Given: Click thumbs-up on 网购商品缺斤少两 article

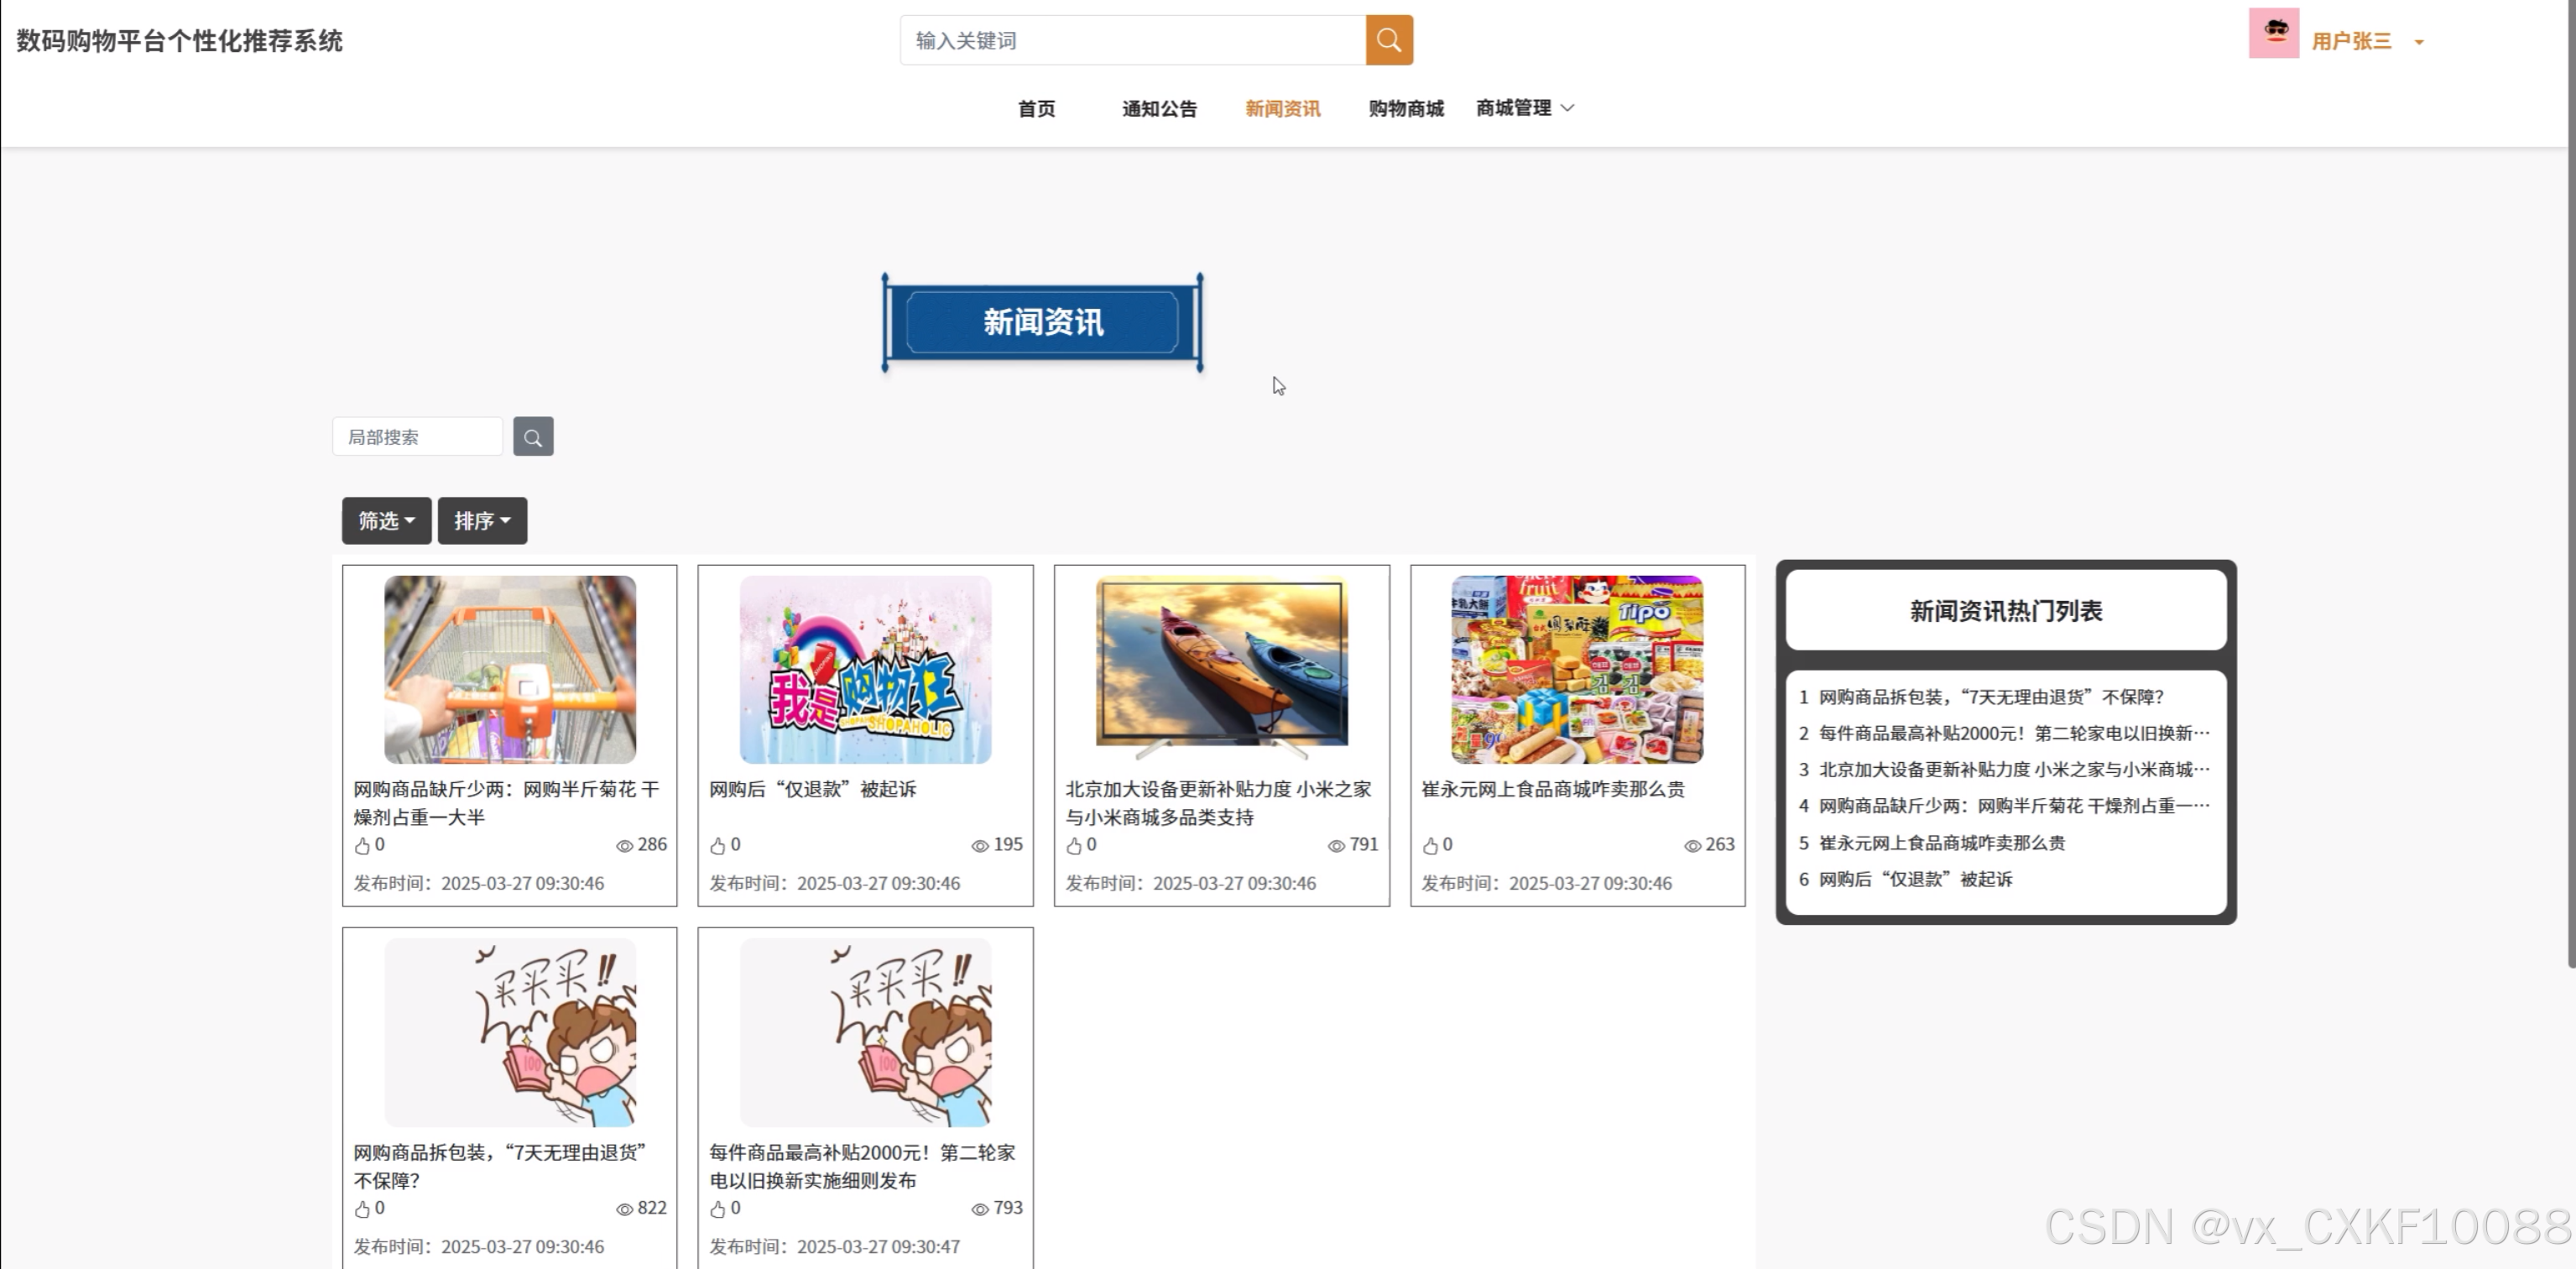Looking at the screenshot, I should (x=362, y=846).
